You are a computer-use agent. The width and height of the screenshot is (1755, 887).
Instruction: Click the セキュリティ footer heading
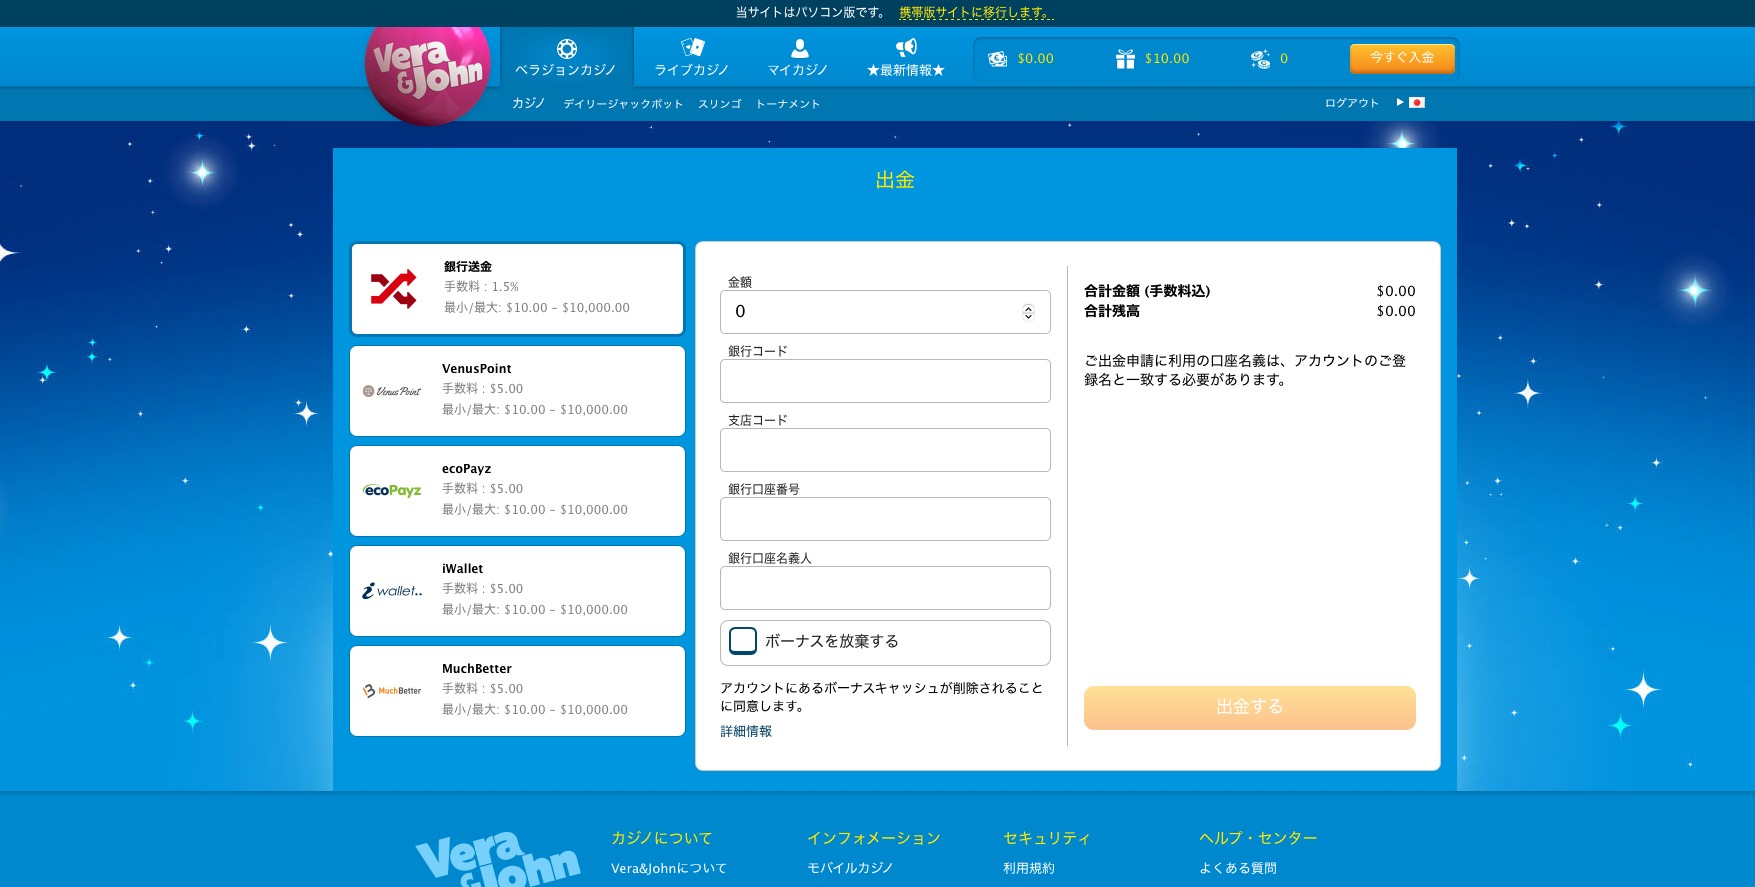click(x=1047, y=838)
